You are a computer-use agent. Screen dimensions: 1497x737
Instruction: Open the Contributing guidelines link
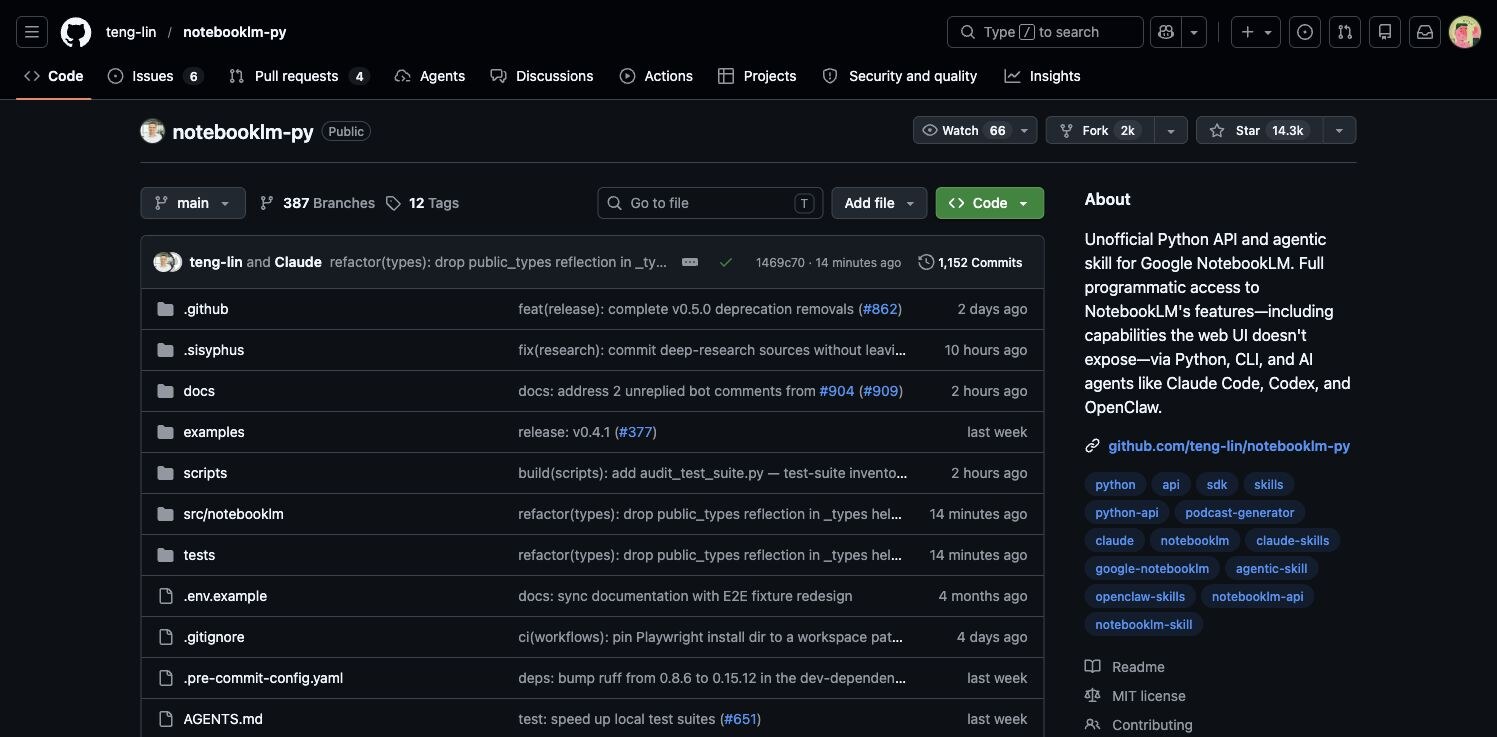(x=1152, y=725)
